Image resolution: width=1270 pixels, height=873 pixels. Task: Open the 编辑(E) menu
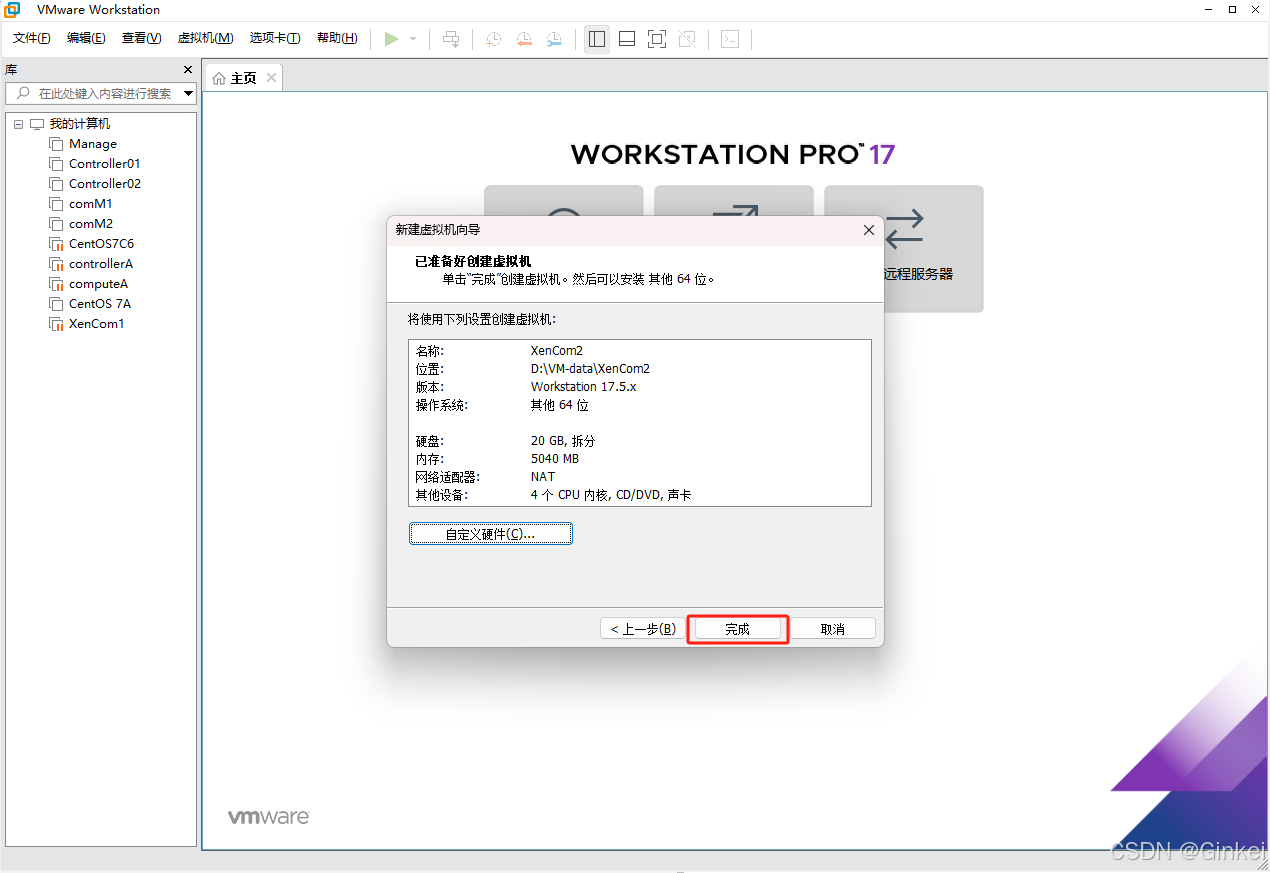click(86, 39)
